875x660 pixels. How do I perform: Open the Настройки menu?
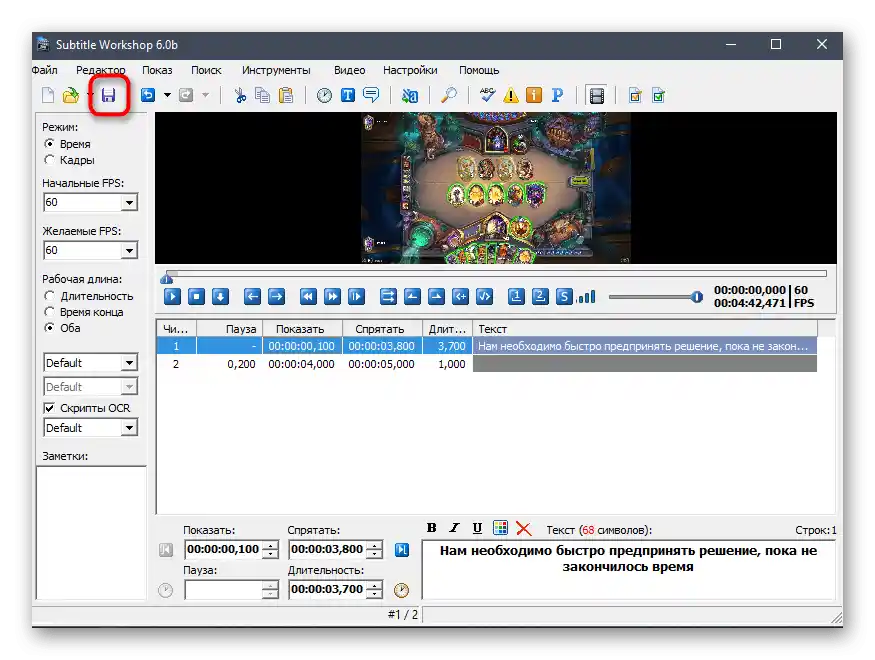(410, 70)
